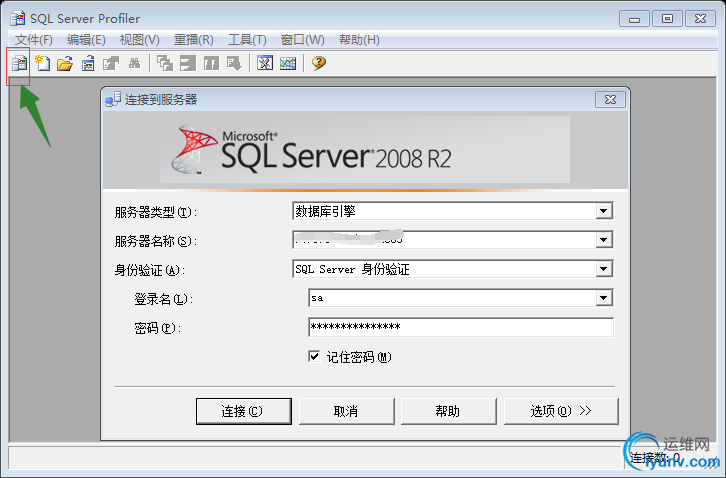Open the 工具(T) menu
The width and height of the screenshot is (726, 478).
pos(247,40)
